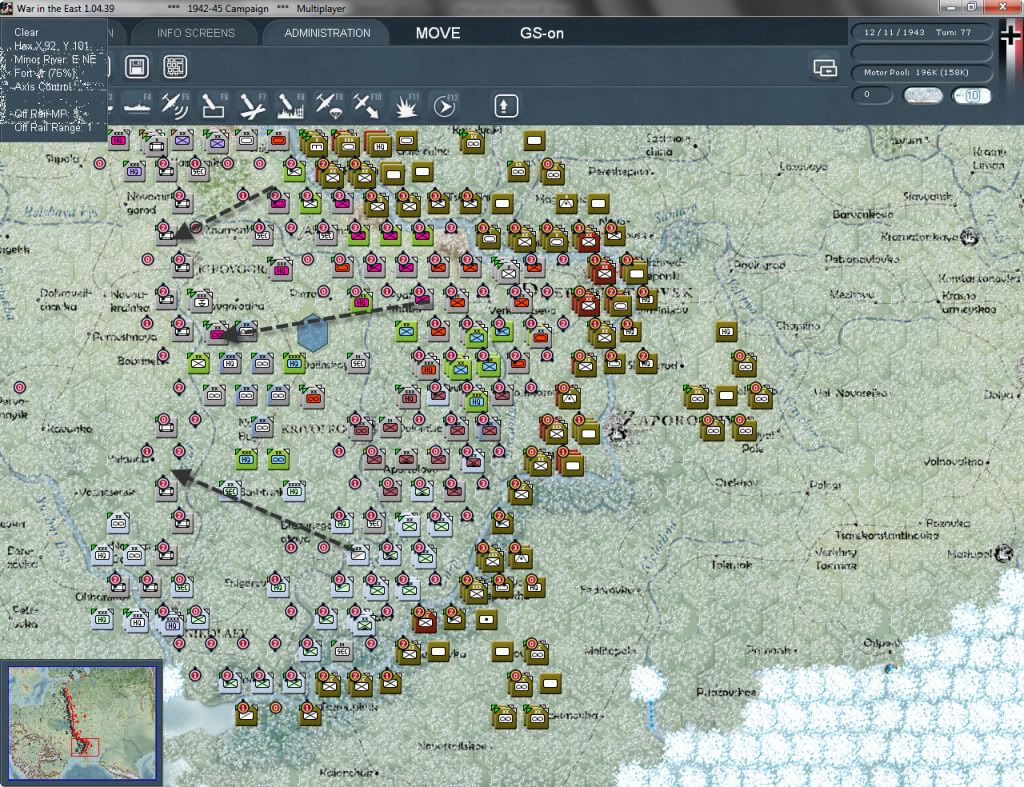Click the 'Minor River: E NE' text
Image resolution: width=1024 pixels, height=787 pixels.
coord(56,59)
